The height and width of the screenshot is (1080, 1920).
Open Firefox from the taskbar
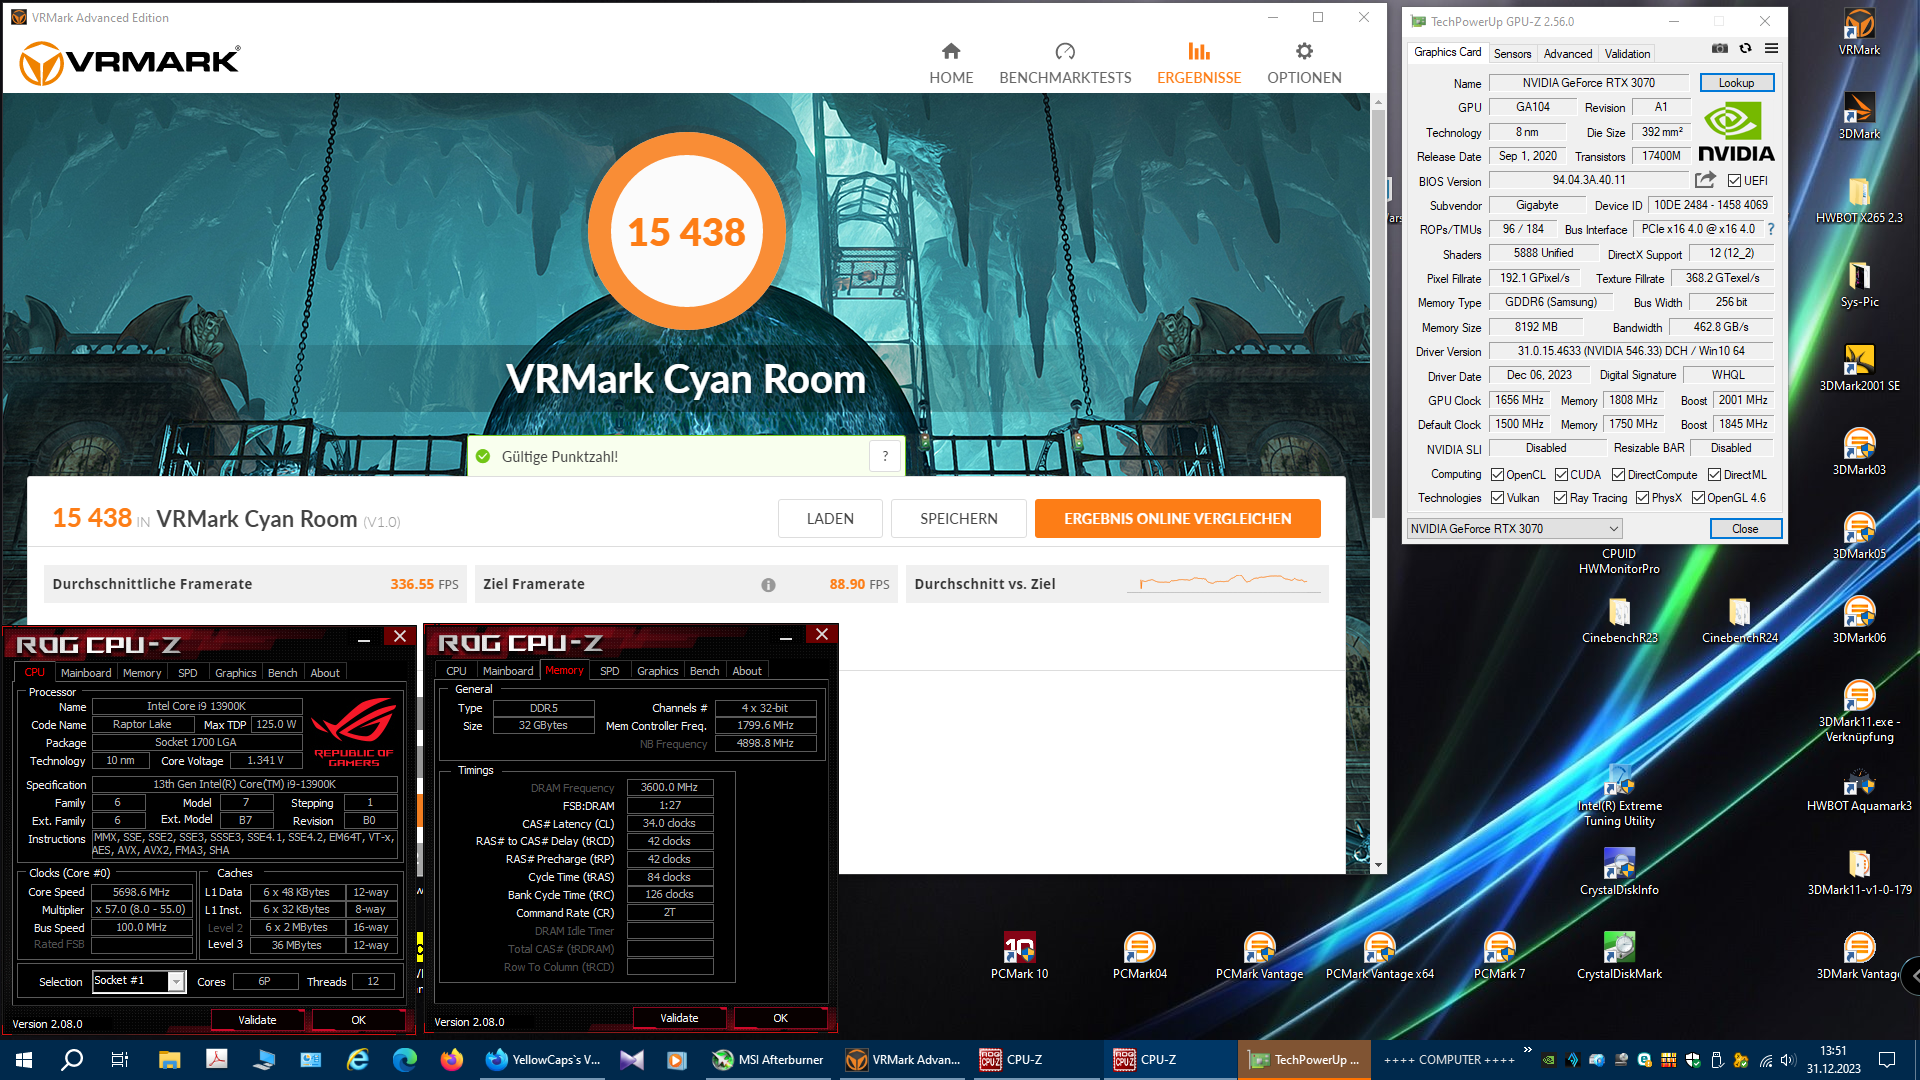pyautogui.click(x=452, y=1060)
